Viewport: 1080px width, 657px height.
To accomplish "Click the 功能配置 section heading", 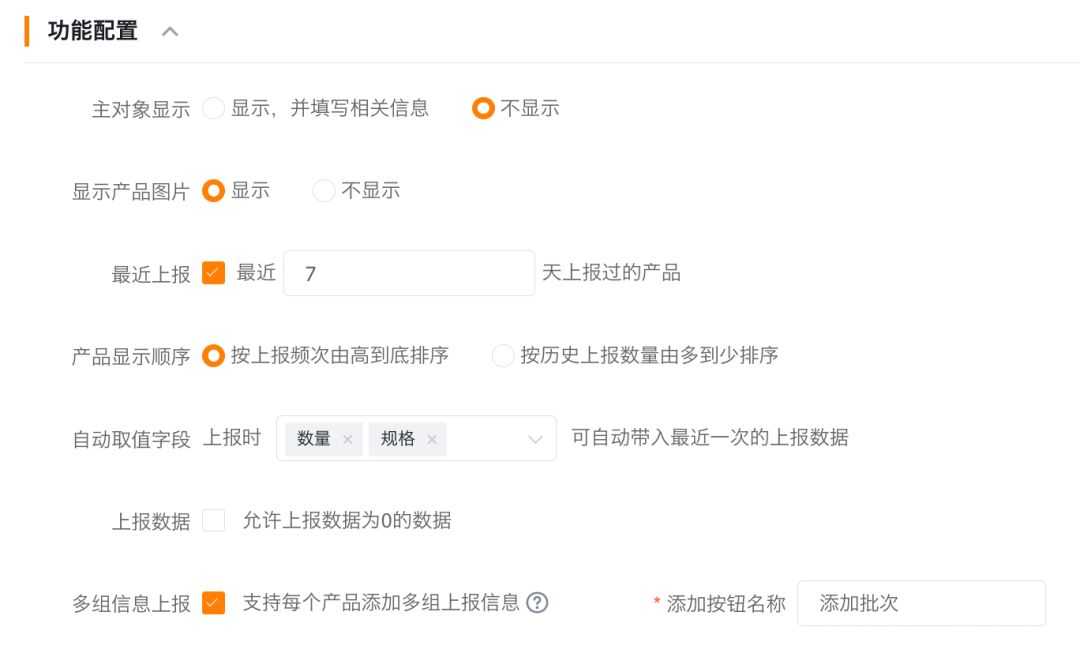I will click(x=93, y=31).
